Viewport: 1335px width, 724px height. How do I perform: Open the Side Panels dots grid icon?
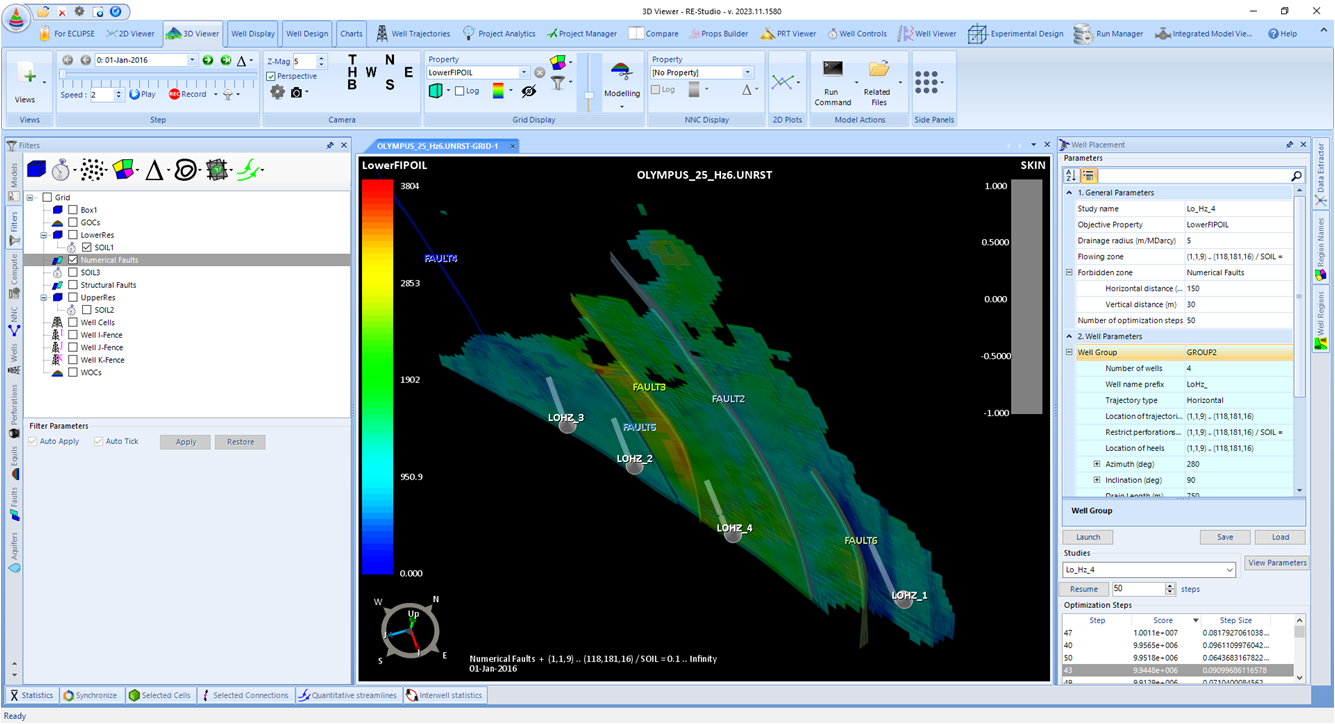[x=926, y=80]
